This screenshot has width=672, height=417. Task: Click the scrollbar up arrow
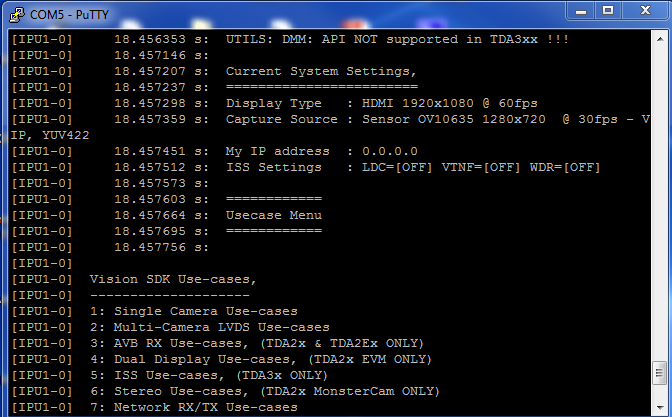660,39
